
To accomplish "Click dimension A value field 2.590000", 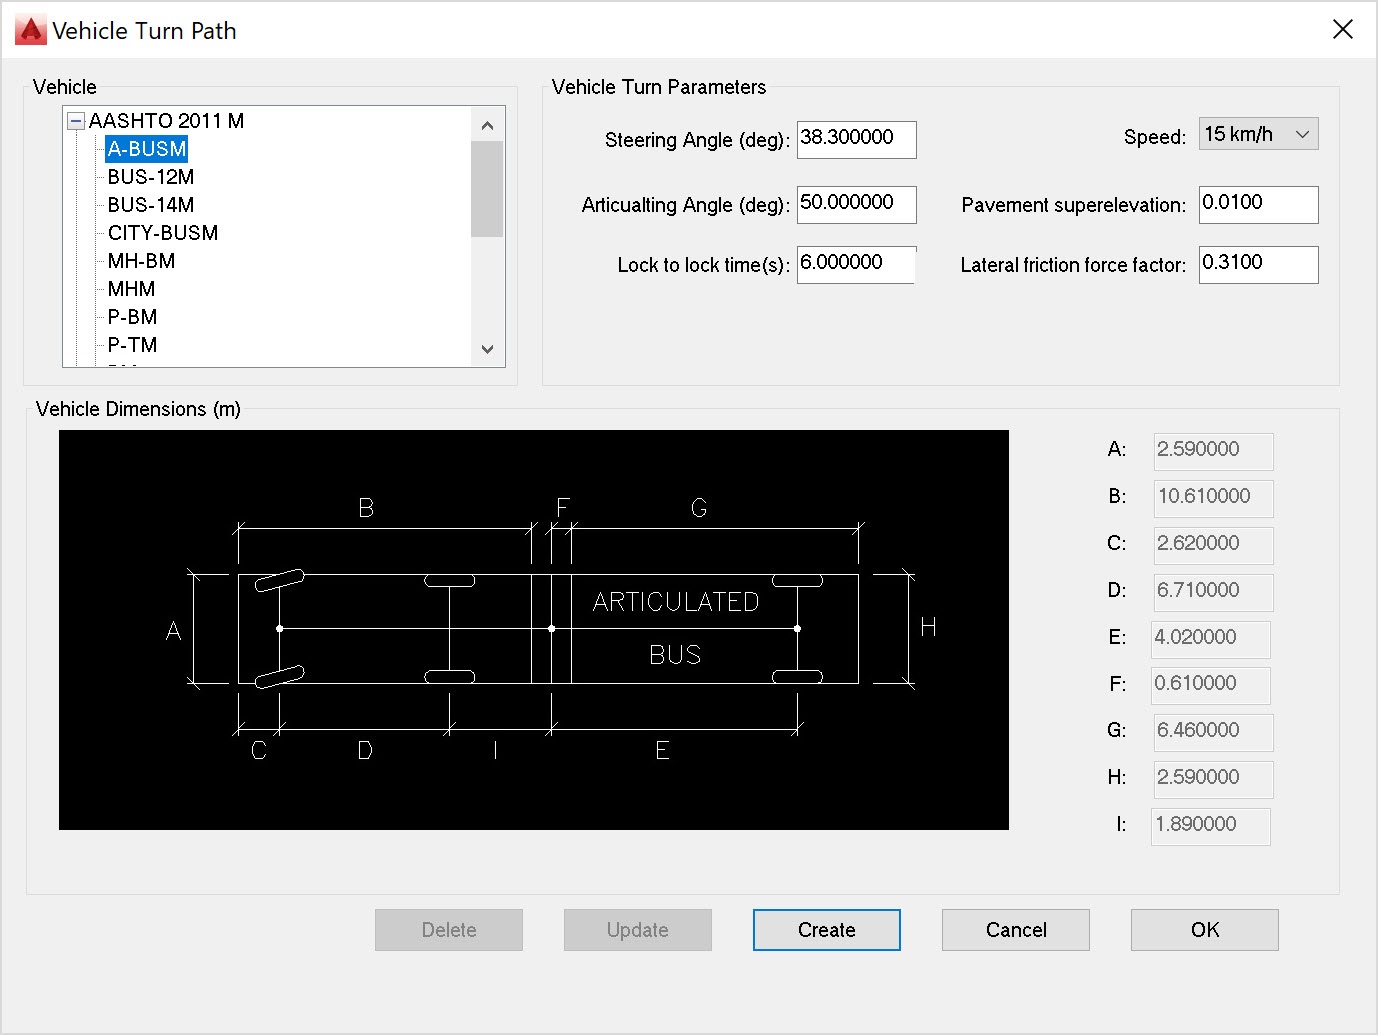I will click(x=1213, y=451).
